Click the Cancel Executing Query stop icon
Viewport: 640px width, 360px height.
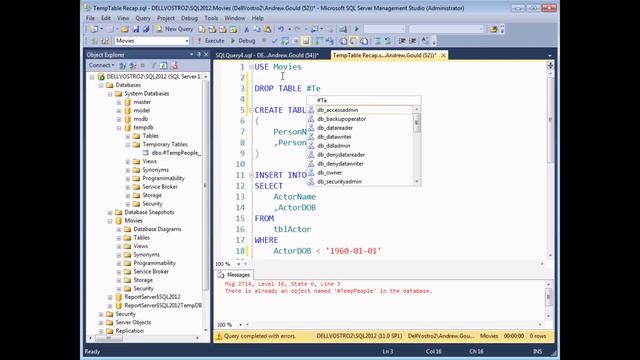(x=264, y=41)
